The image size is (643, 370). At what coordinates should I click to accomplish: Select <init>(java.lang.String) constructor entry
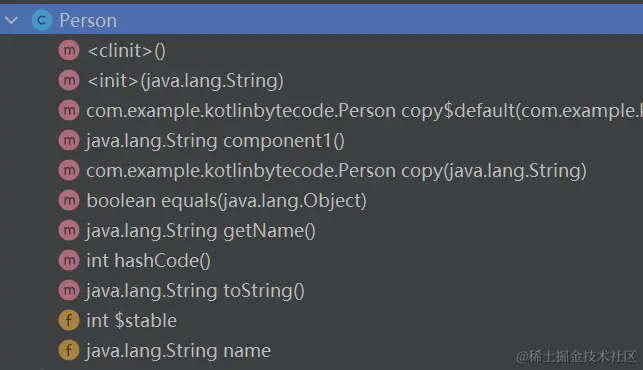(185, 81)
